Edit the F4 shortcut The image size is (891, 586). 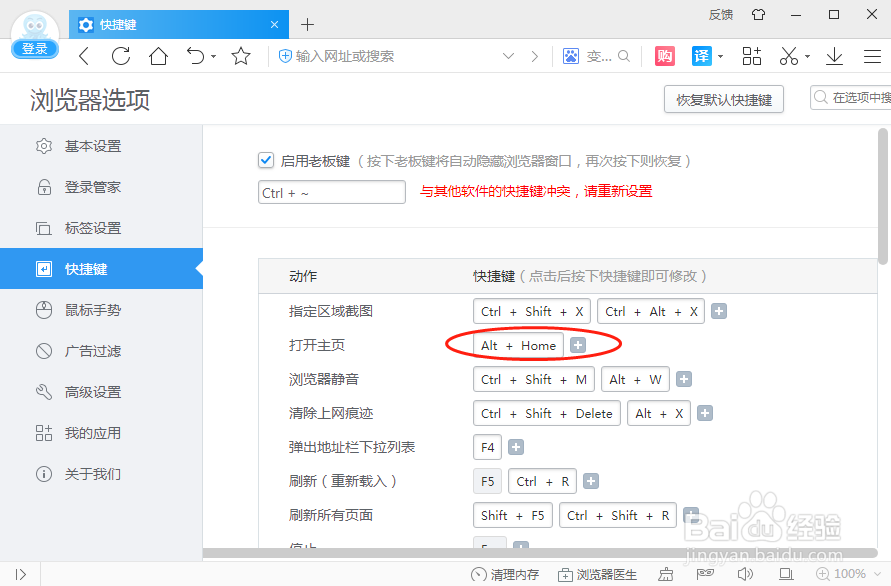488,447
